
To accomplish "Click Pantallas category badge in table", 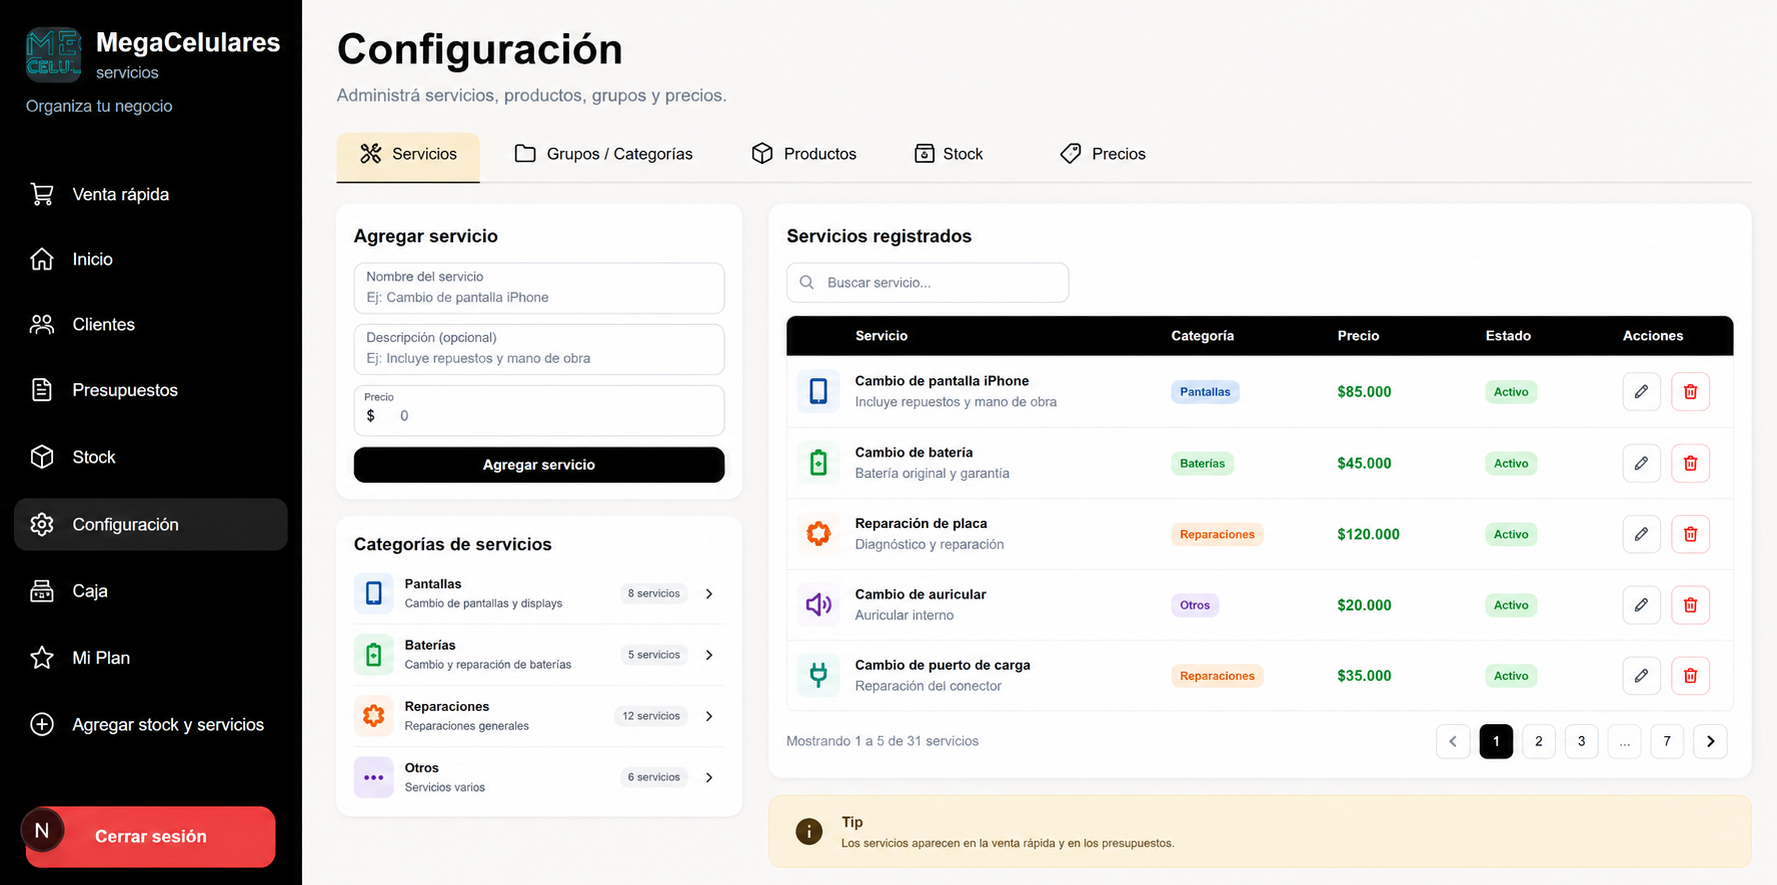I will [1205, 392].
